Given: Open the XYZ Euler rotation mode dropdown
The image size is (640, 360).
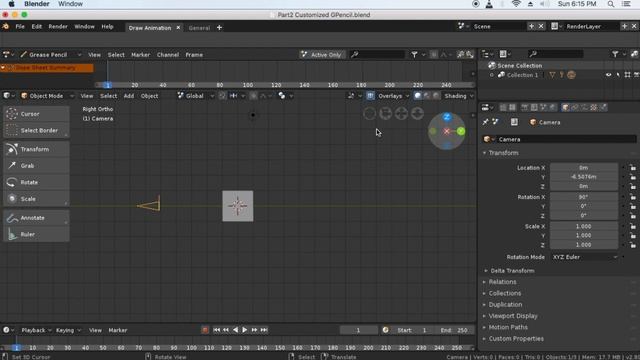Looking at the screenshot, I should [584, 257].
